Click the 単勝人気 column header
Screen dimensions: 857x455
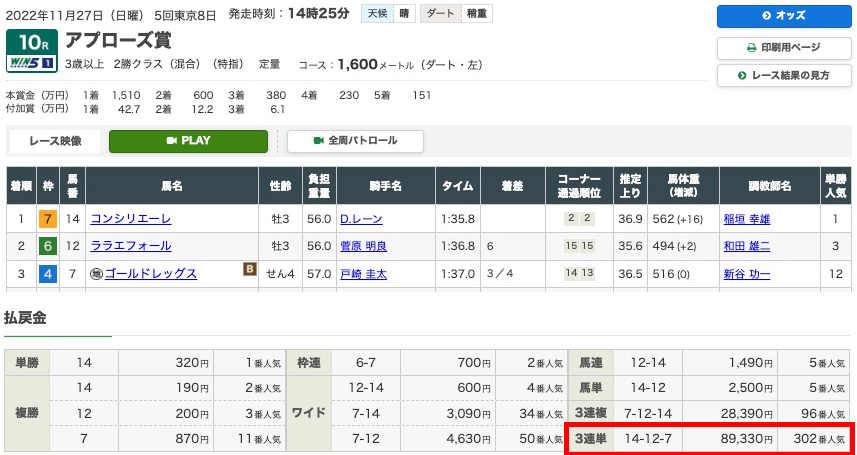pos(836,186)
